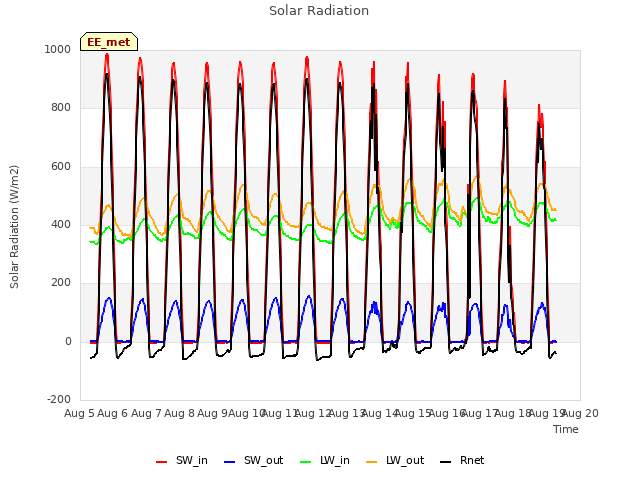Click the Aug 5 x-axis label
The height and width of the screenshot is (480, 640).
(x=79, y=413)
